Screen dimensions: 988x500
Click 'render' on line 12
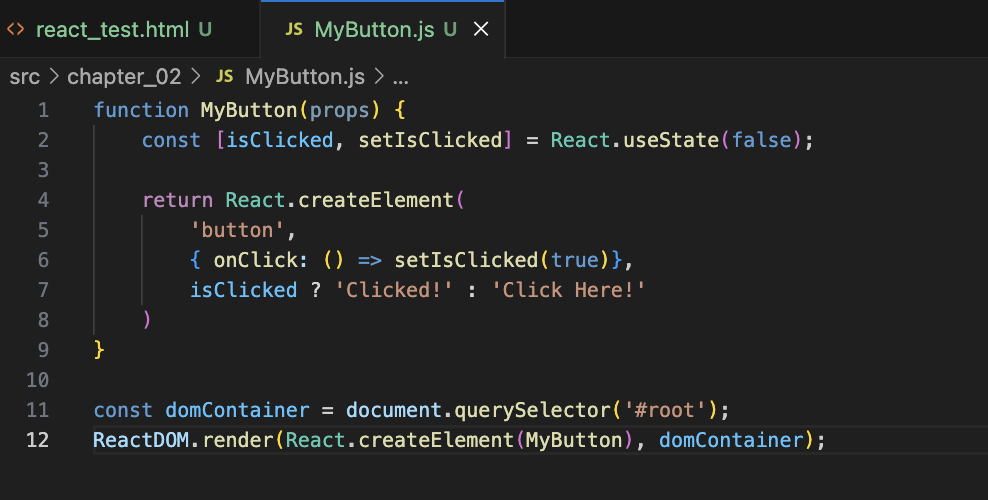click(x=238, y=440)
